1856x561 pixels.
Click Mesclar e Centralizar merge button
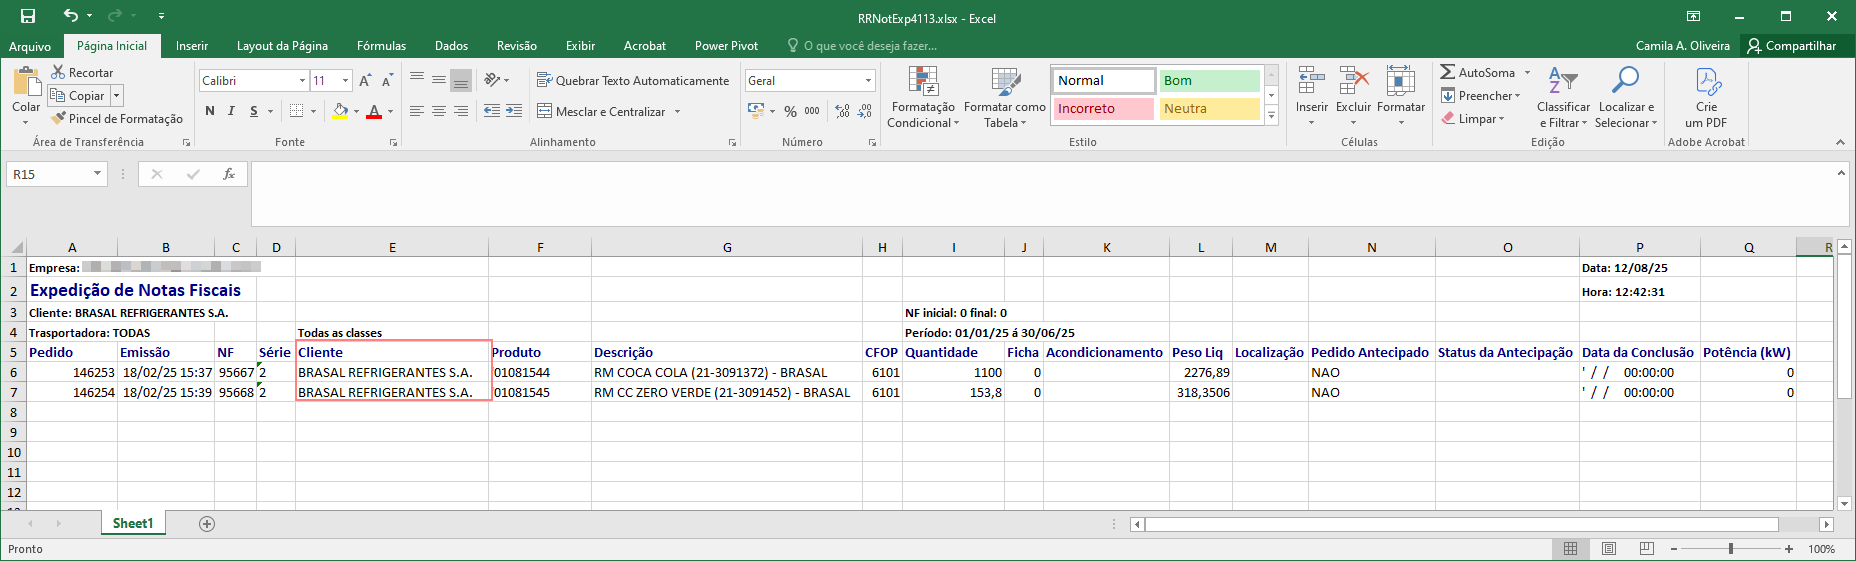point(601,111)
